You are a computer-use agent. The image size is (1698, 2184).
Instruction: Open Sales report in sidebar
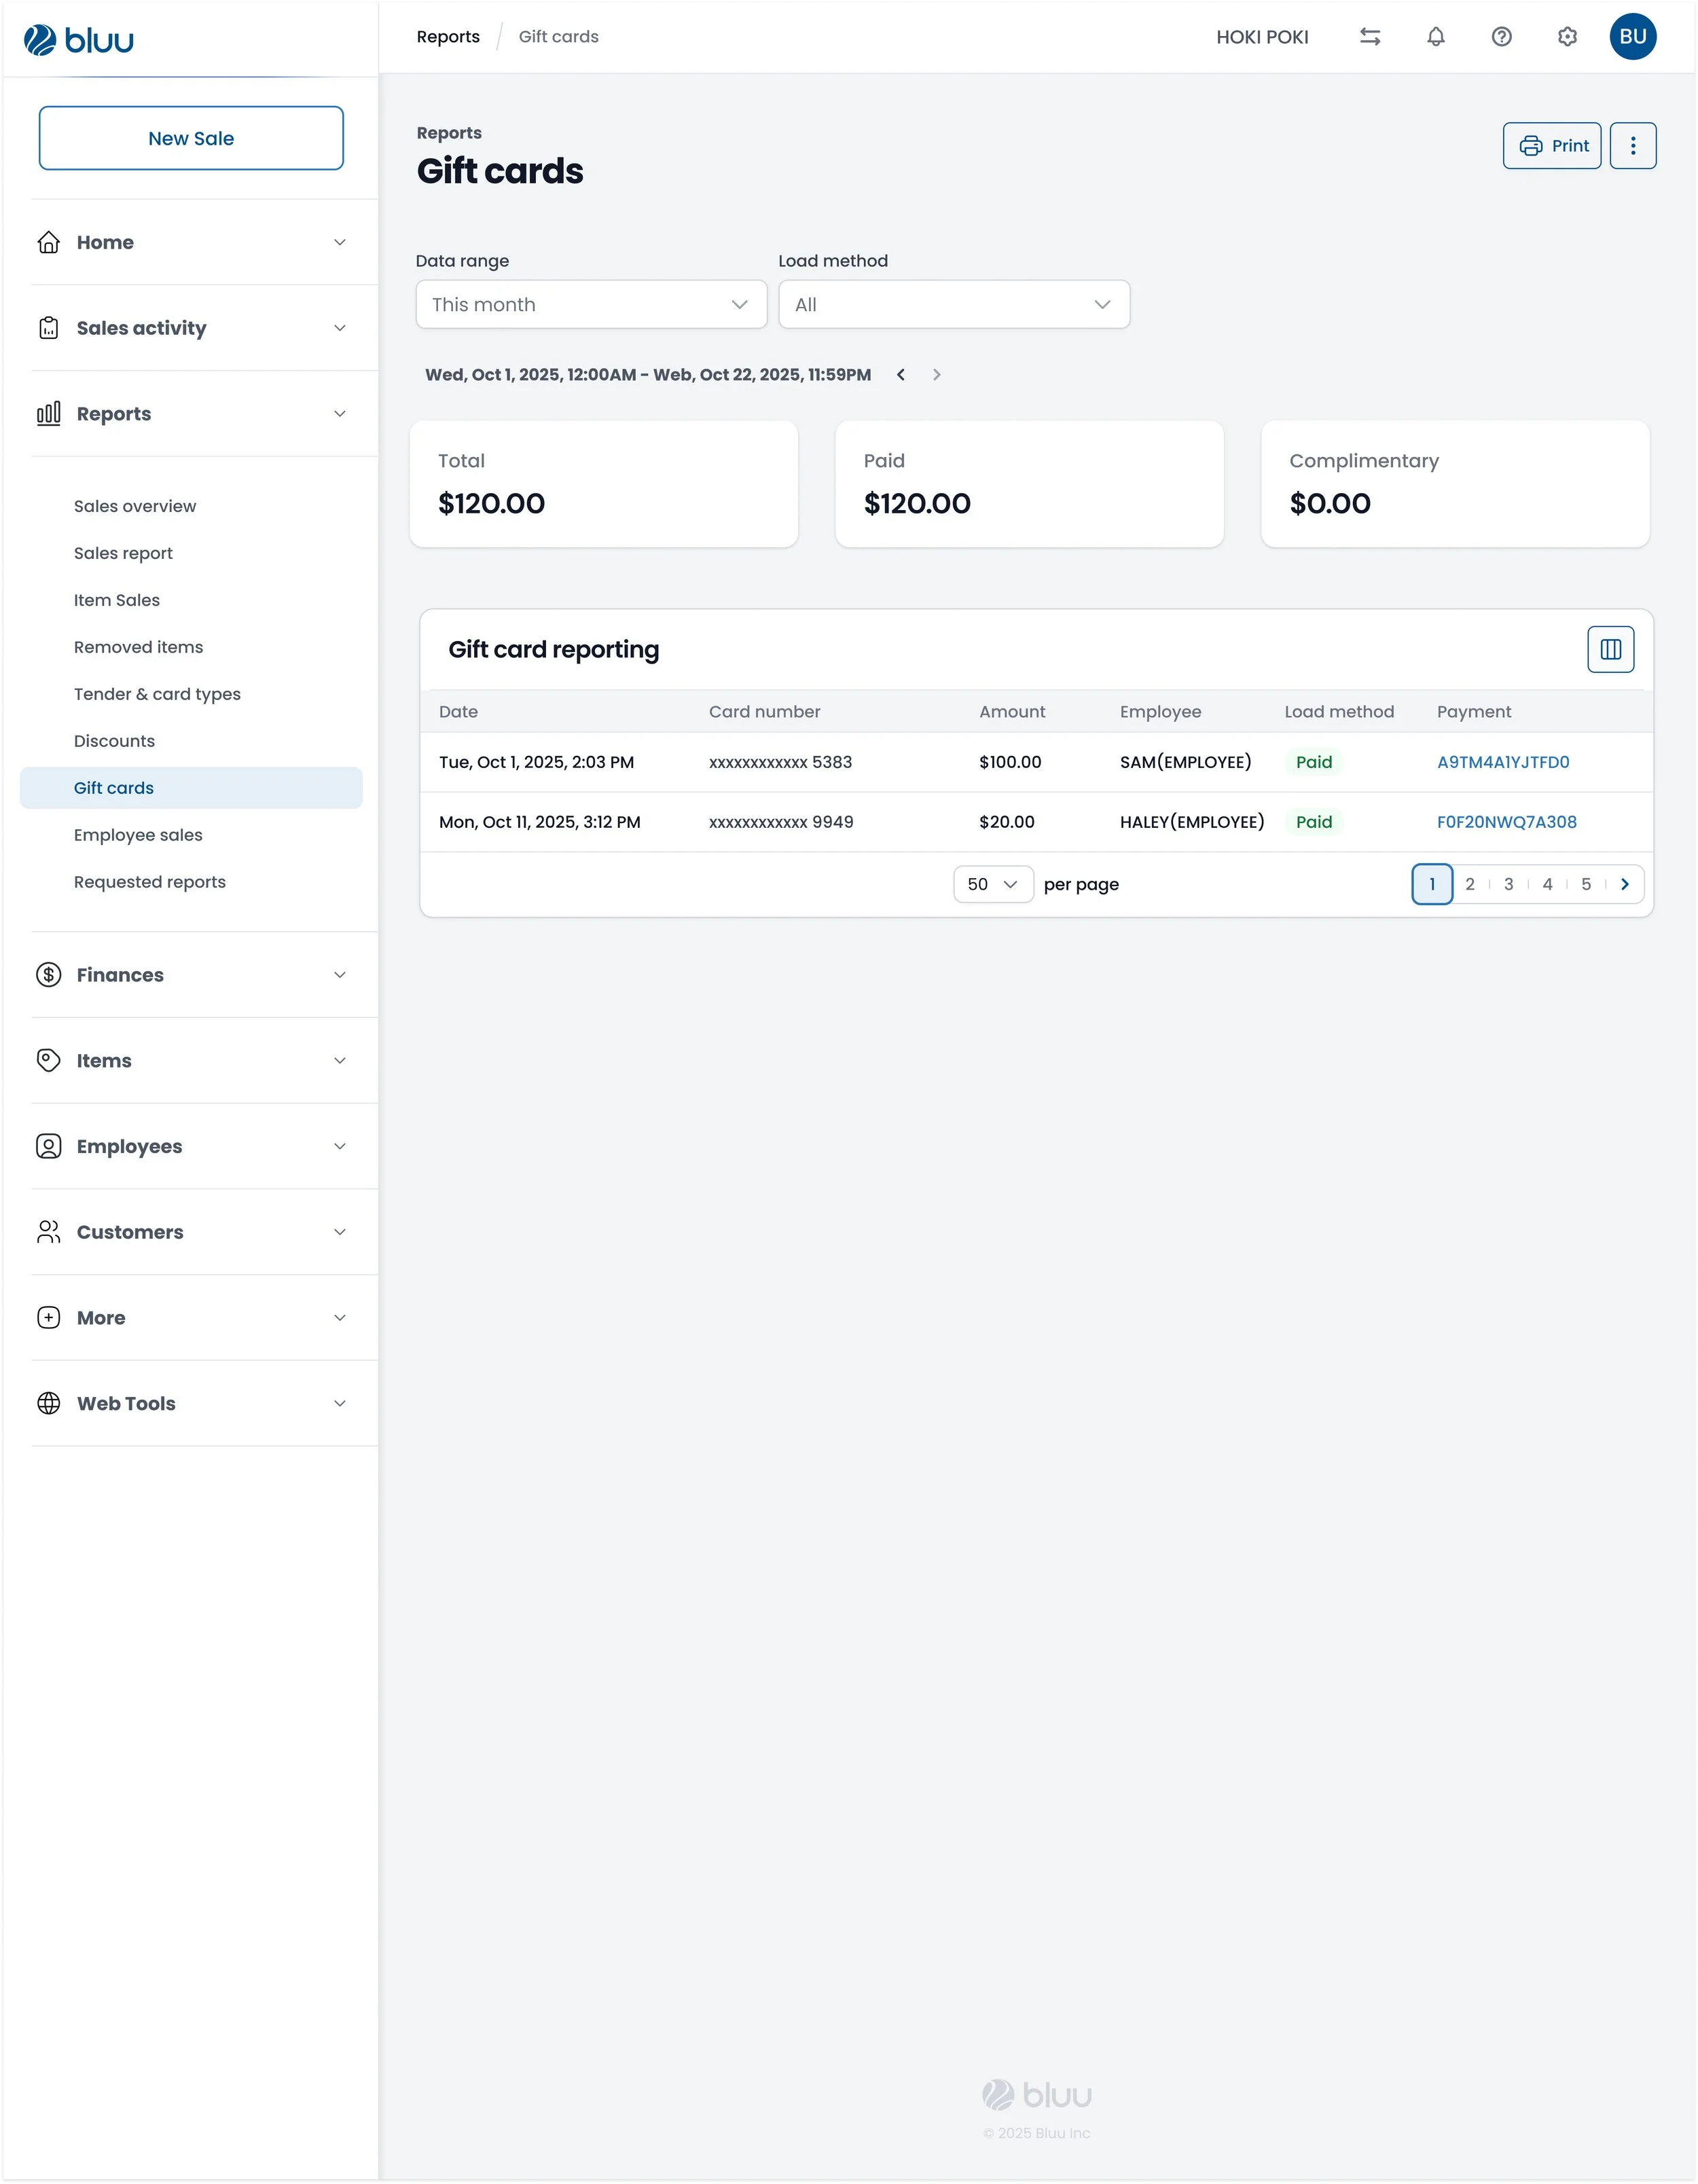pyautogui.click(x=123, y=554)
